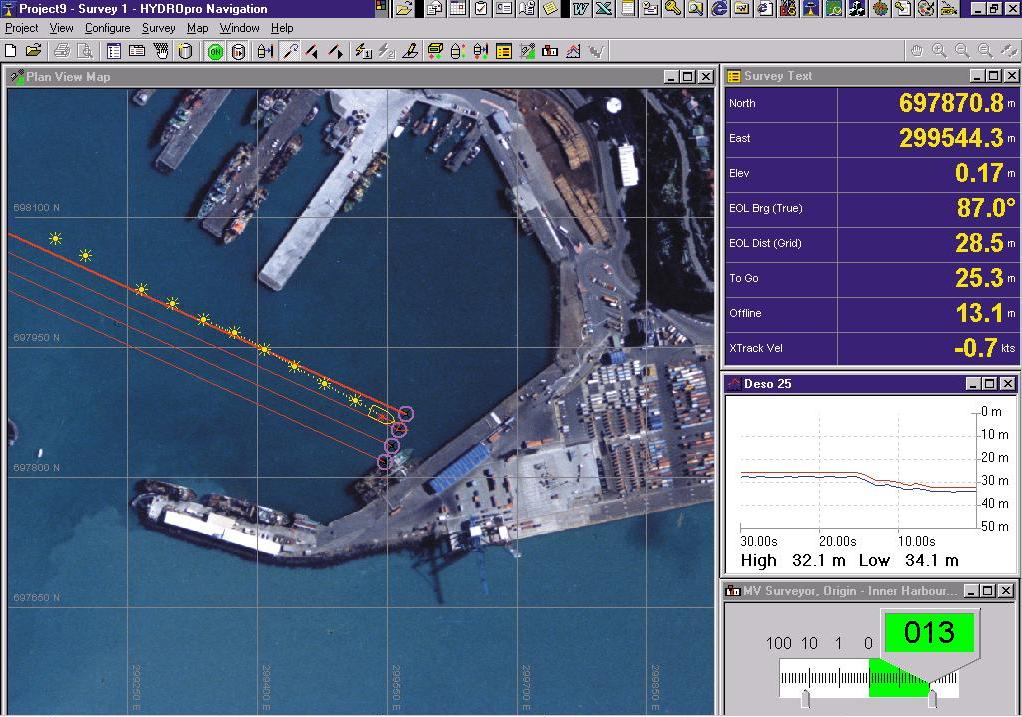Click the green 013 heading readout
This screenshot has width=1022, height=717.
pyautogui.click(x=928, y=632)
